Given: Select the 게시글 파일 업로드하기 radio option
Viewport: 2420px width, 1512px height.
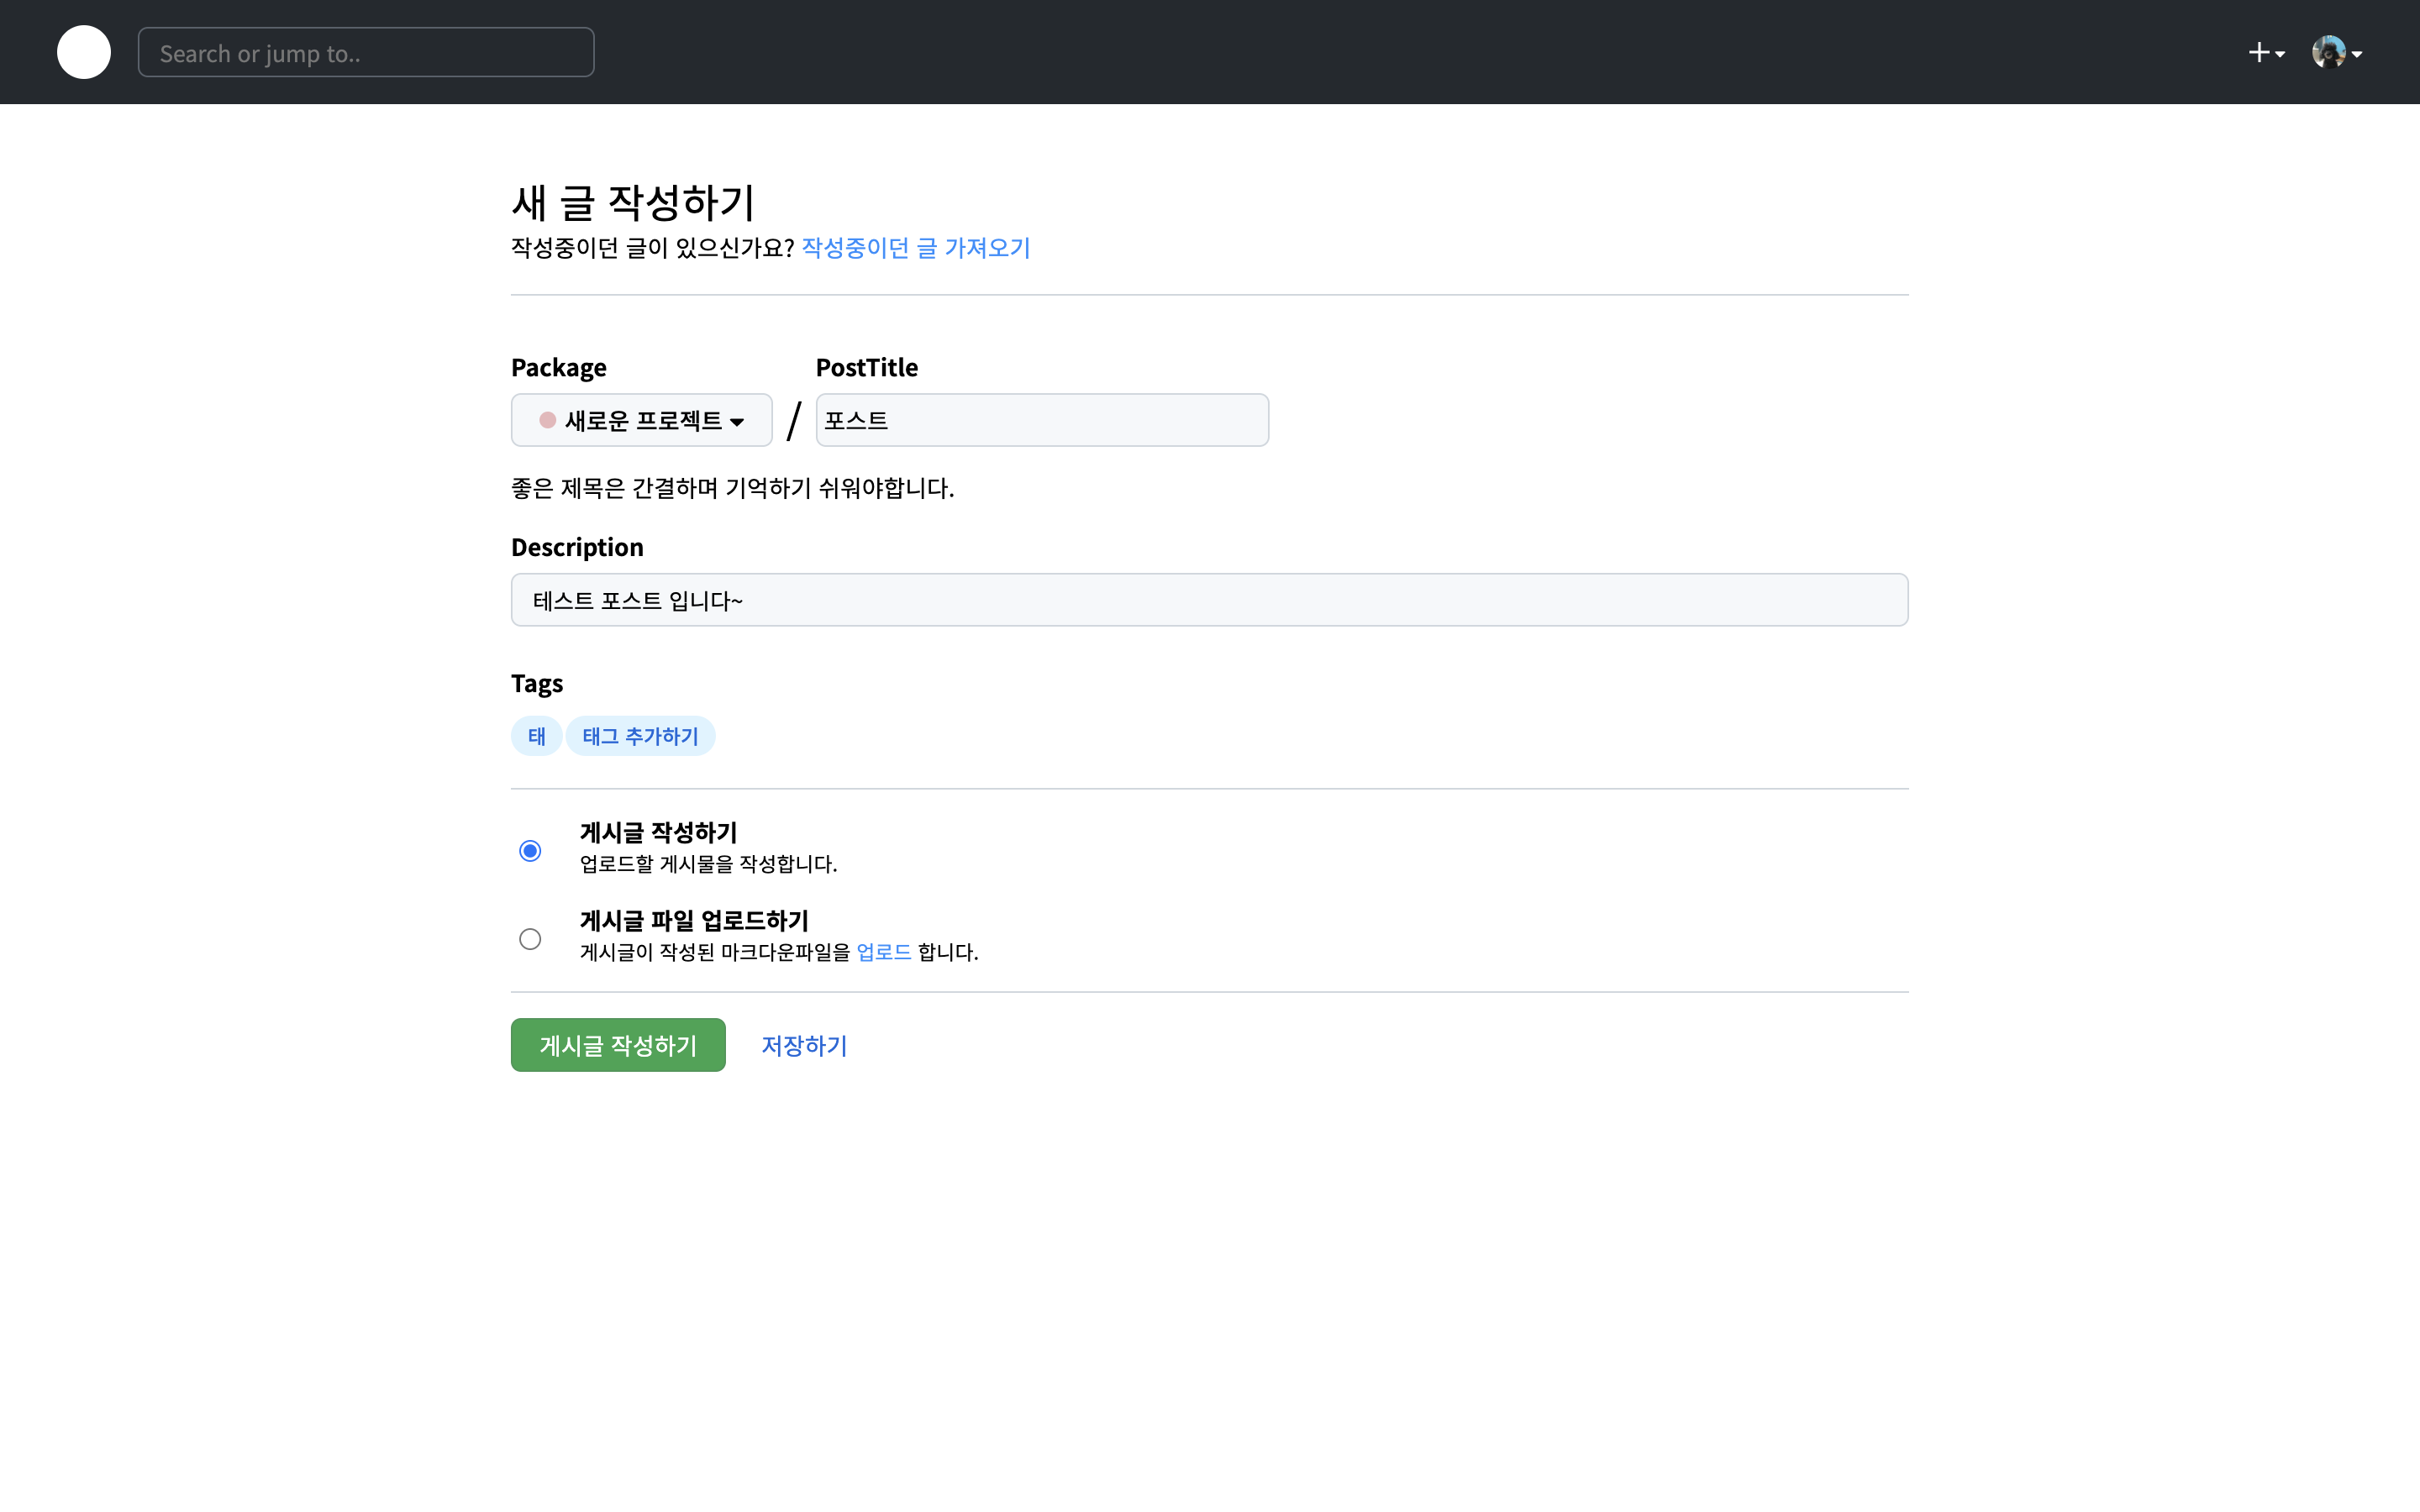Looking at the screenshot, I should 530,939.
